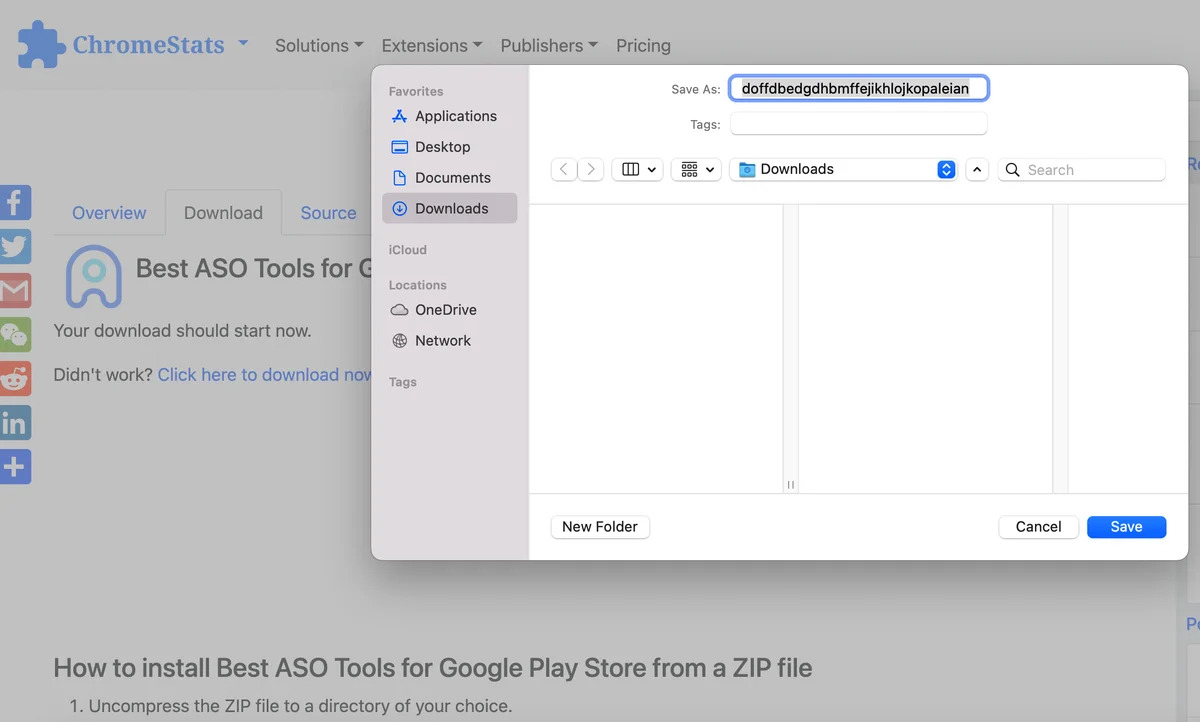Image resolution: width=1200 pixels, height=722 pixels.
Task: Open the Solutions menu
Action: pos(319,46)
